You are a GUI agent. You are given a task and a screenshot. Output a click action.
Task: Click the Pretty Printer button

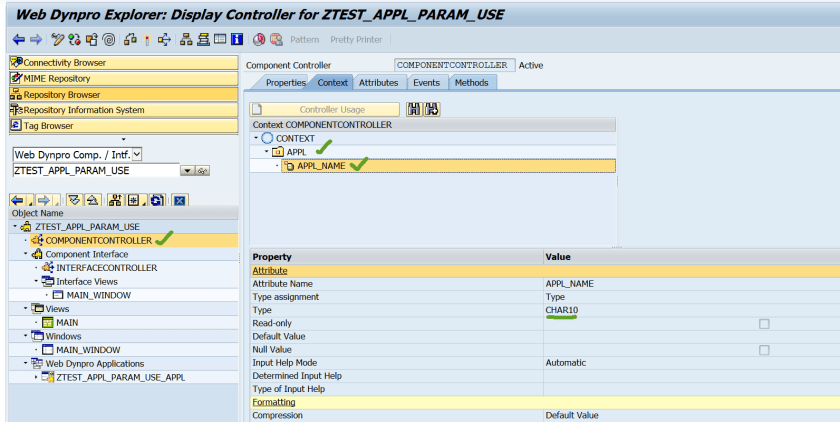[356, 40]
